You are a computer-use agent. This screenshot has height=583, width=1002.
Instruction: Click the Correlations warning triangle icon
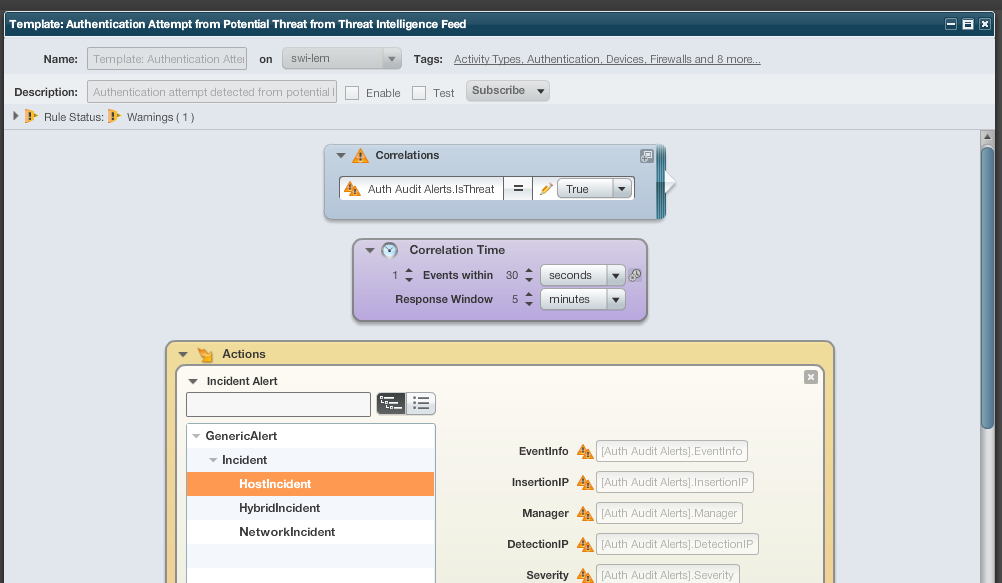click(x=360, y=155)
